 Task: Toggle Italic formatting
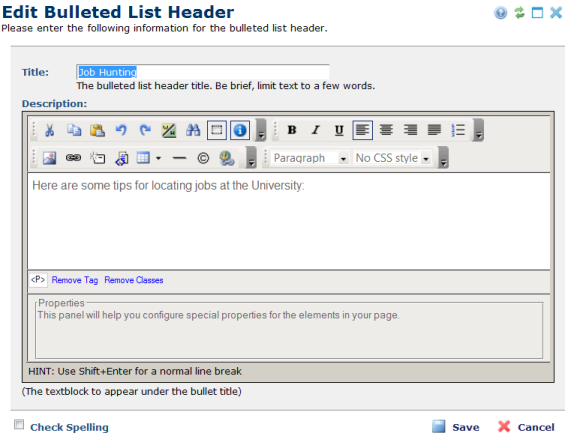[316, 130]
